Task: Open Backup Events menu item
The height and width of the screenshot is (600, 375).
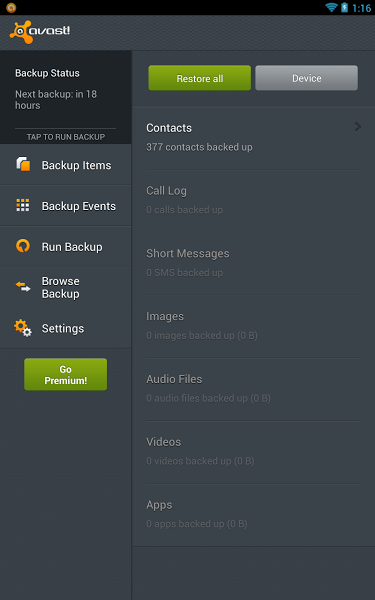Action: [x=66, y=206]
